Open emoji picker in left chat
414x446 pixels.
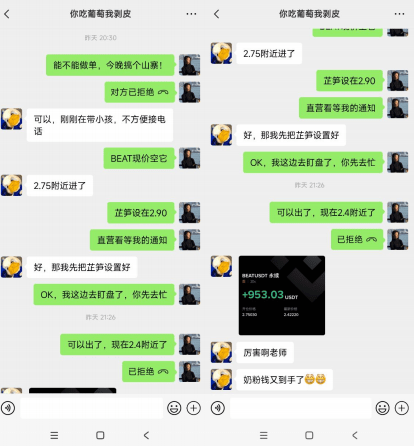click(x=174, y=408)
